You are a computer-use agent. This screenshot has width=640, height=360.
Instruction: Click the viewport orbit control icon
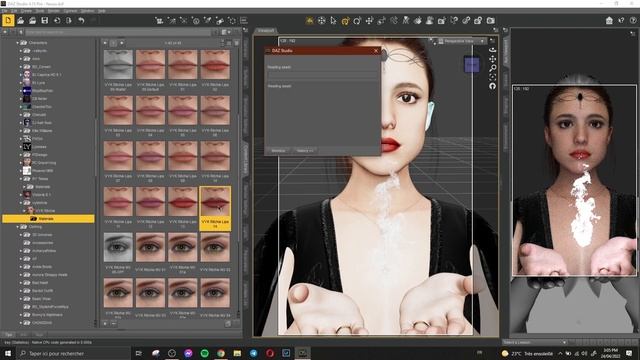[493, 50]
